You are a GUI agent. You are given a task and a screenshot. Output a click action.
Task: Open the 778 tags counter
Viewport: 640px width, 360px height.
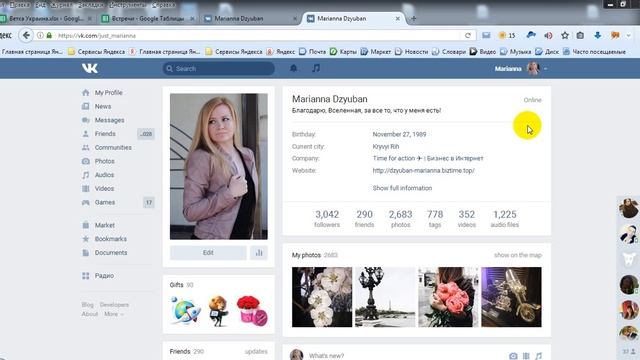pyautogui.click(x=435, y=218)
